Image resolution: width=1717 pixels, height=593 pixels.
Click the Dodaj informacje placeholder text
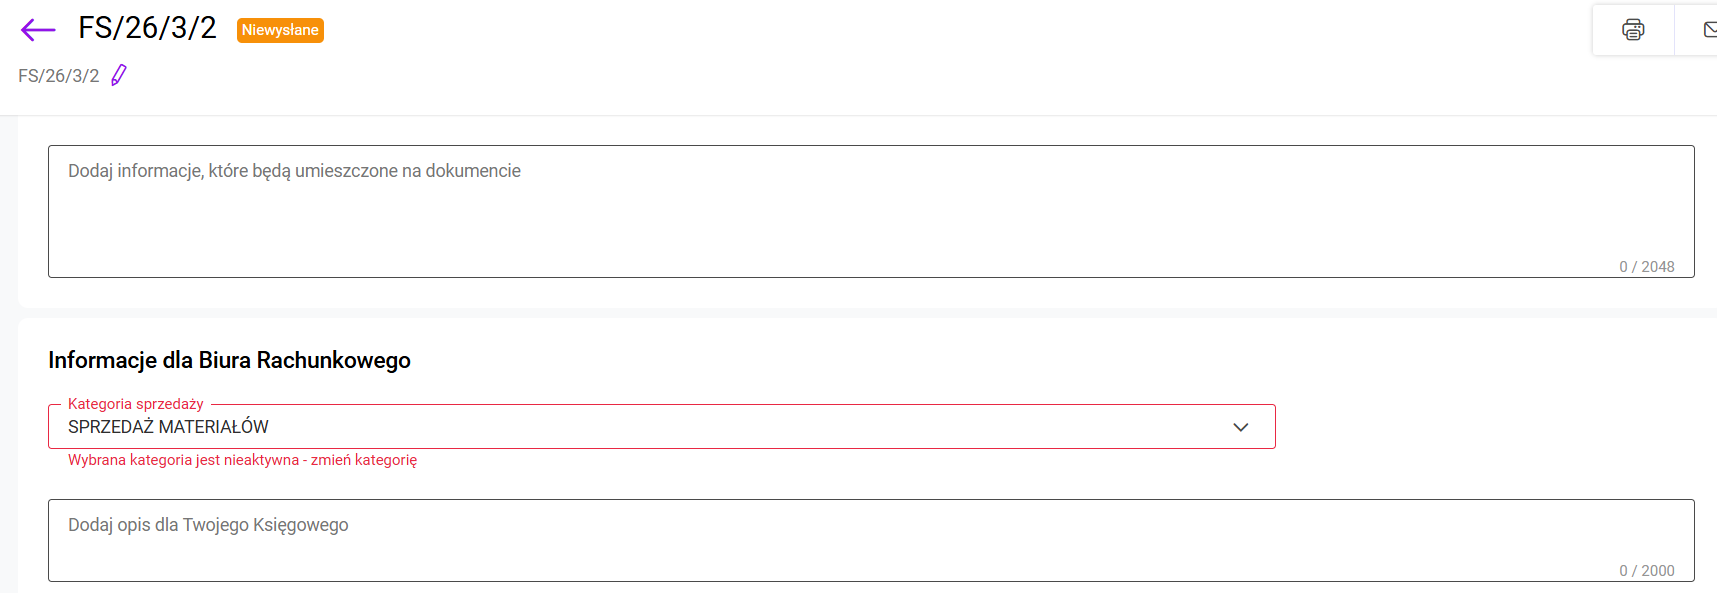pyautogui.click(x=294, y=171)
